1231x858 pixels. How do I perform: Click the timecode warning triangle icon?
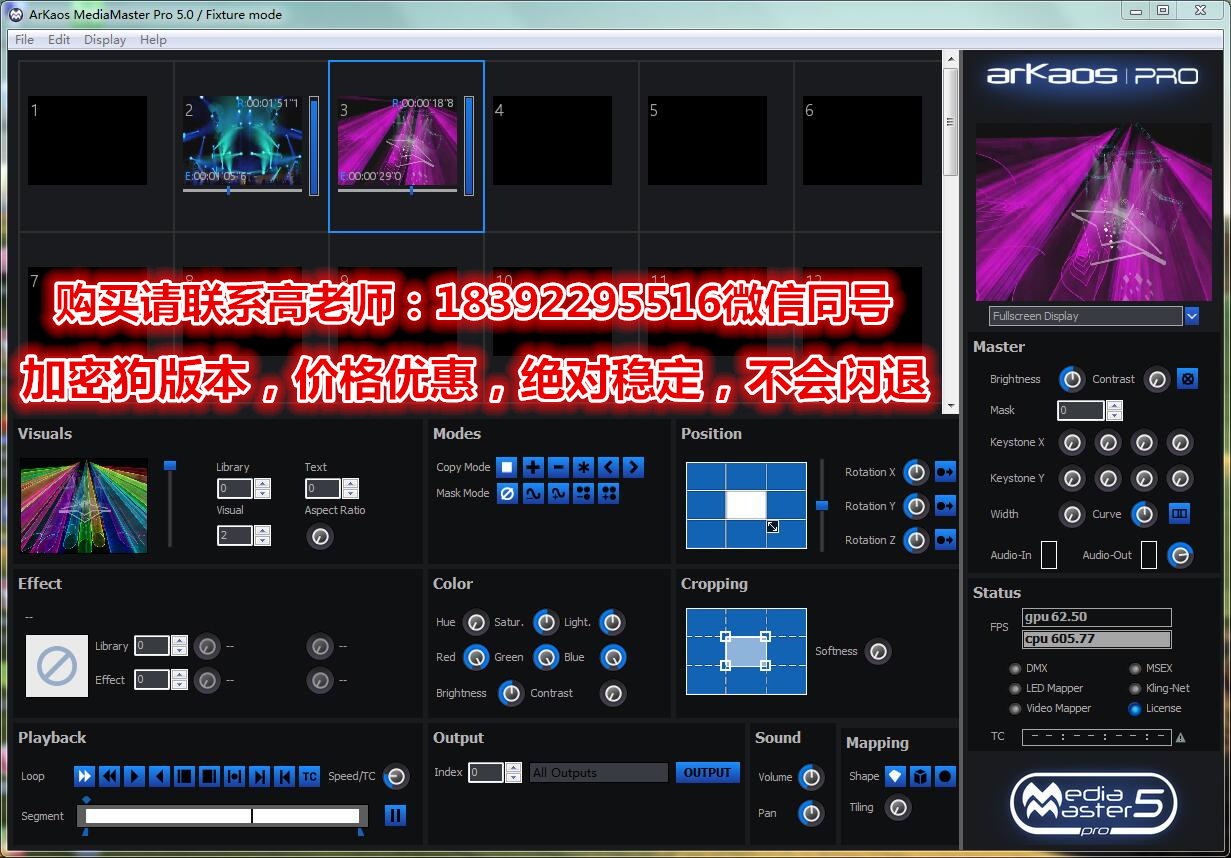pyautogui.click(x=1181, y=737)
